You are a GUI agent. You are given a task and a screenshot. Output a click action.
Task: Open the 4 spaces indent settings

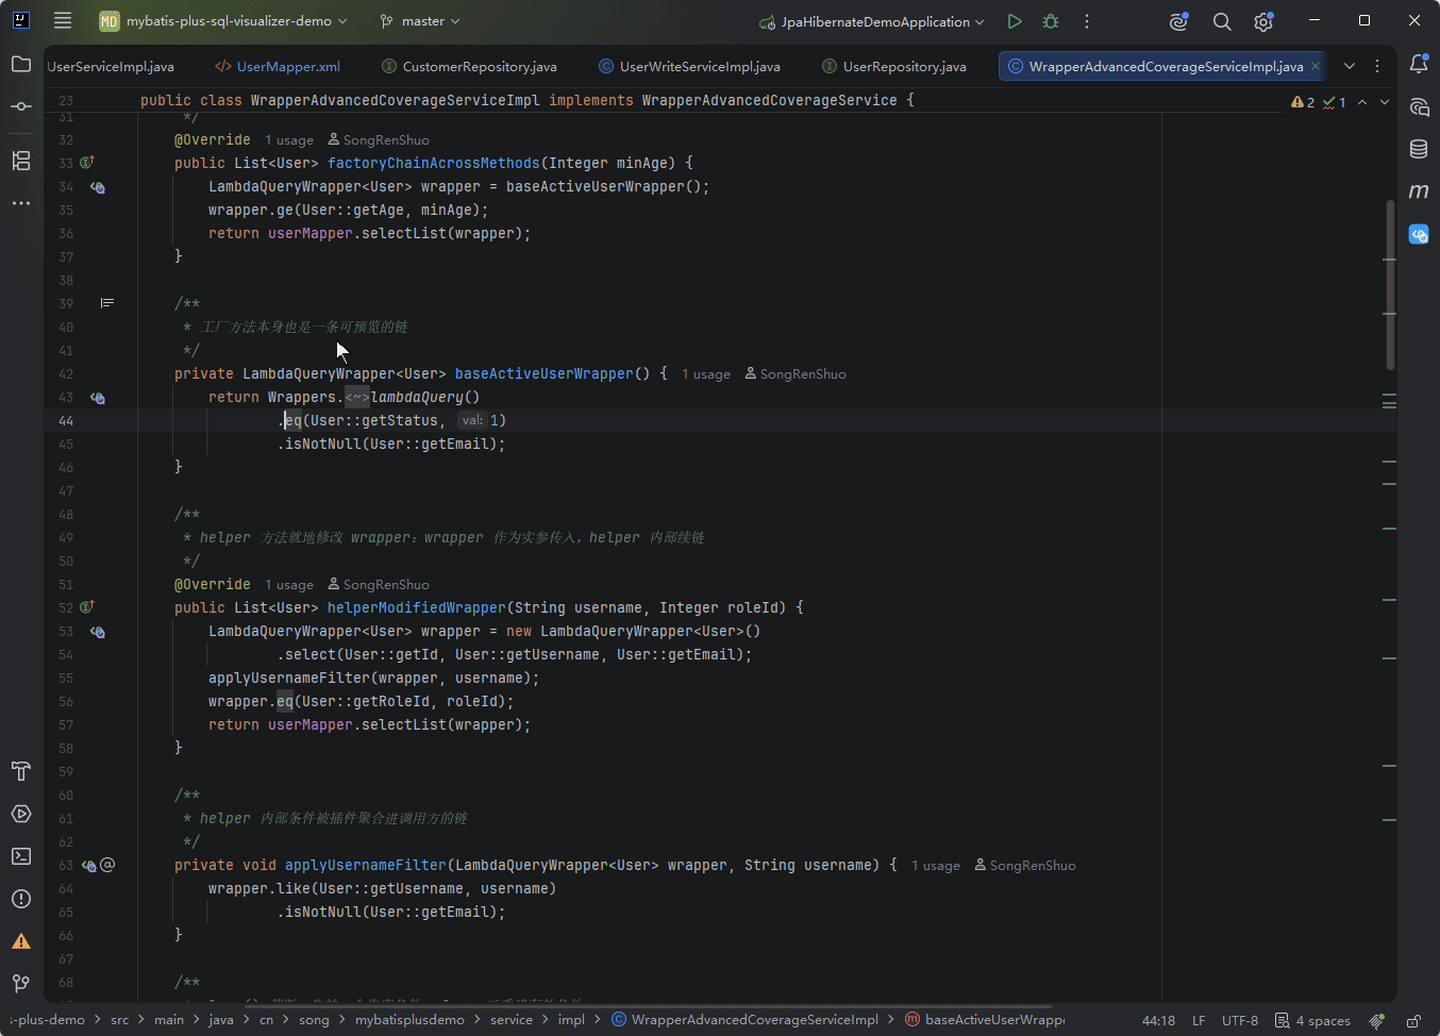pos(1312,1020)
